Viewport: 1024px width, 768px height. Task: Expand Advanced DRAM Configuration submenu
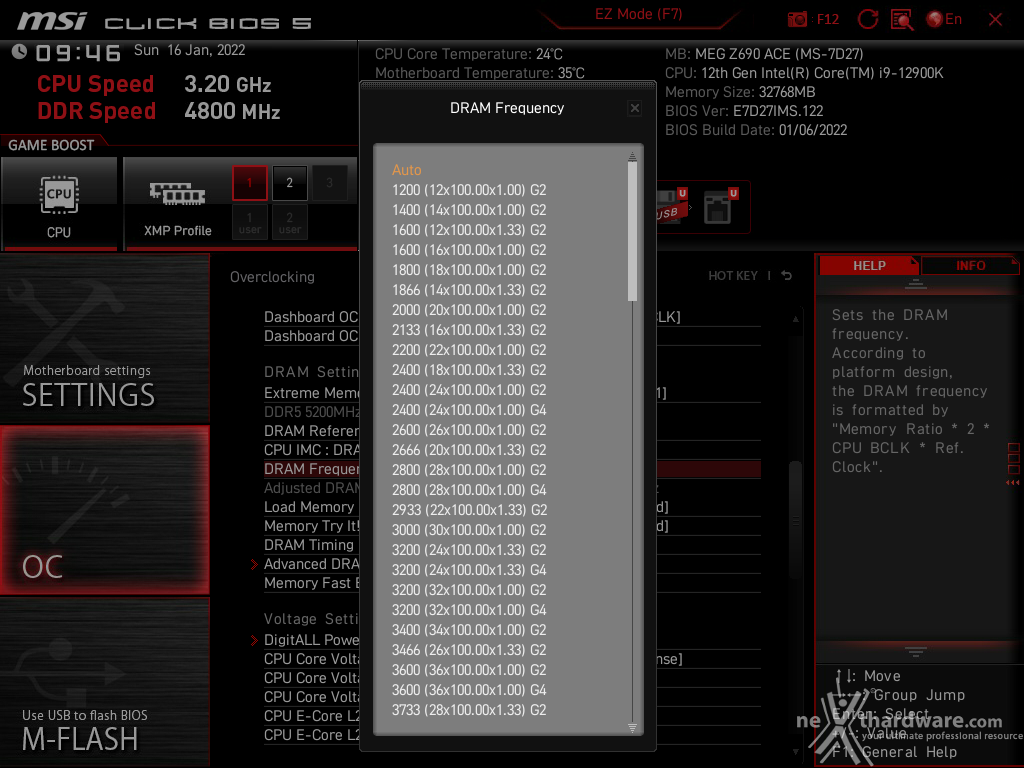pos(311,564)
